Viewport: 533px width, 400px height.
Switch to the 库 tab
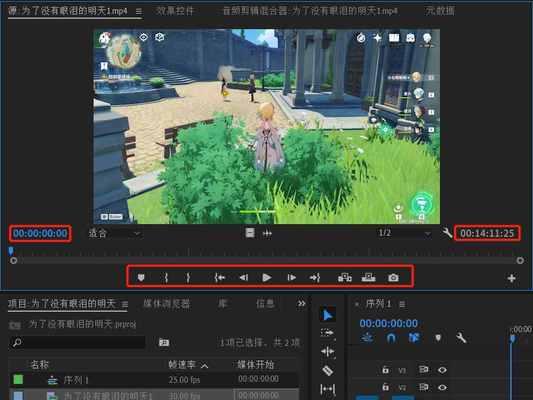[x=222, y=303]
